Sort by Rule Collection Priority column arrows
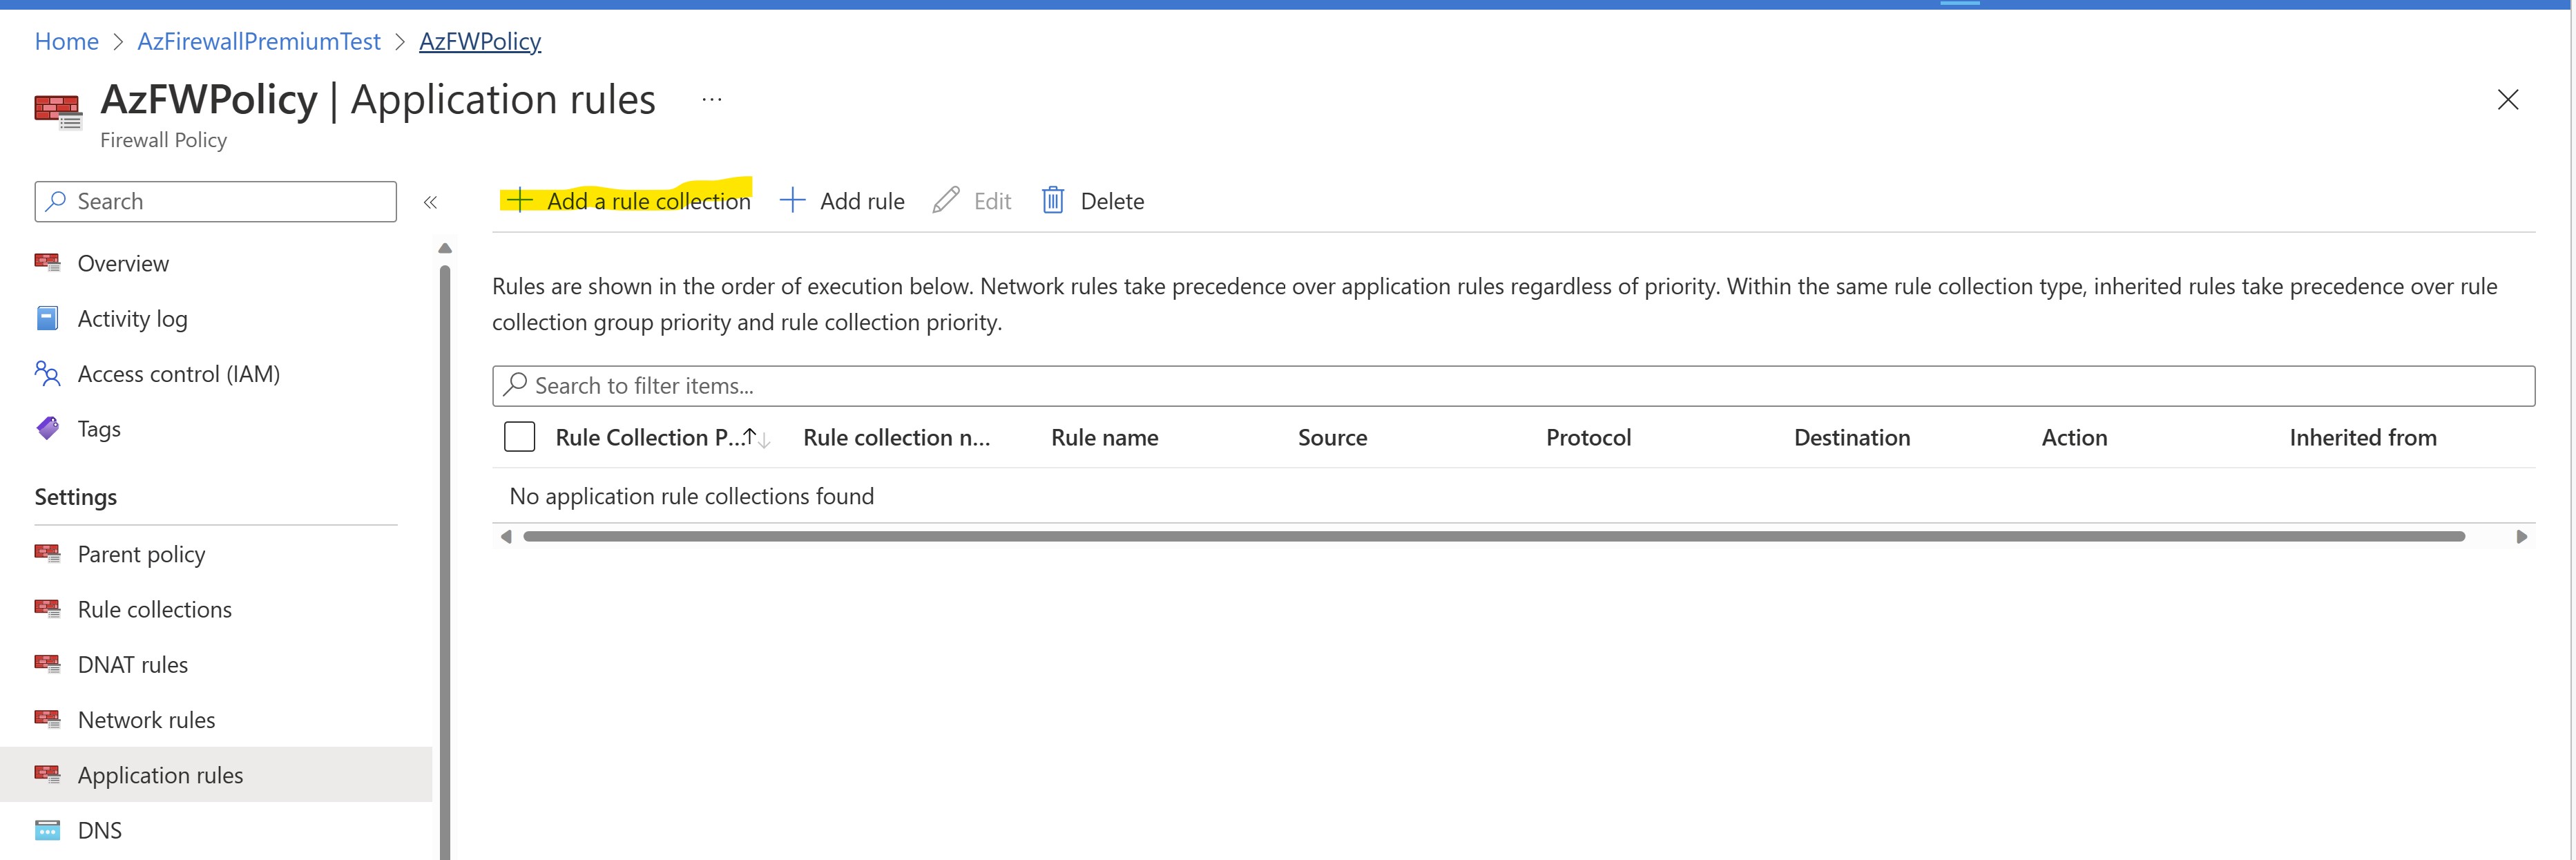This screenshot has width=2576, height=860. pos(756,438)
